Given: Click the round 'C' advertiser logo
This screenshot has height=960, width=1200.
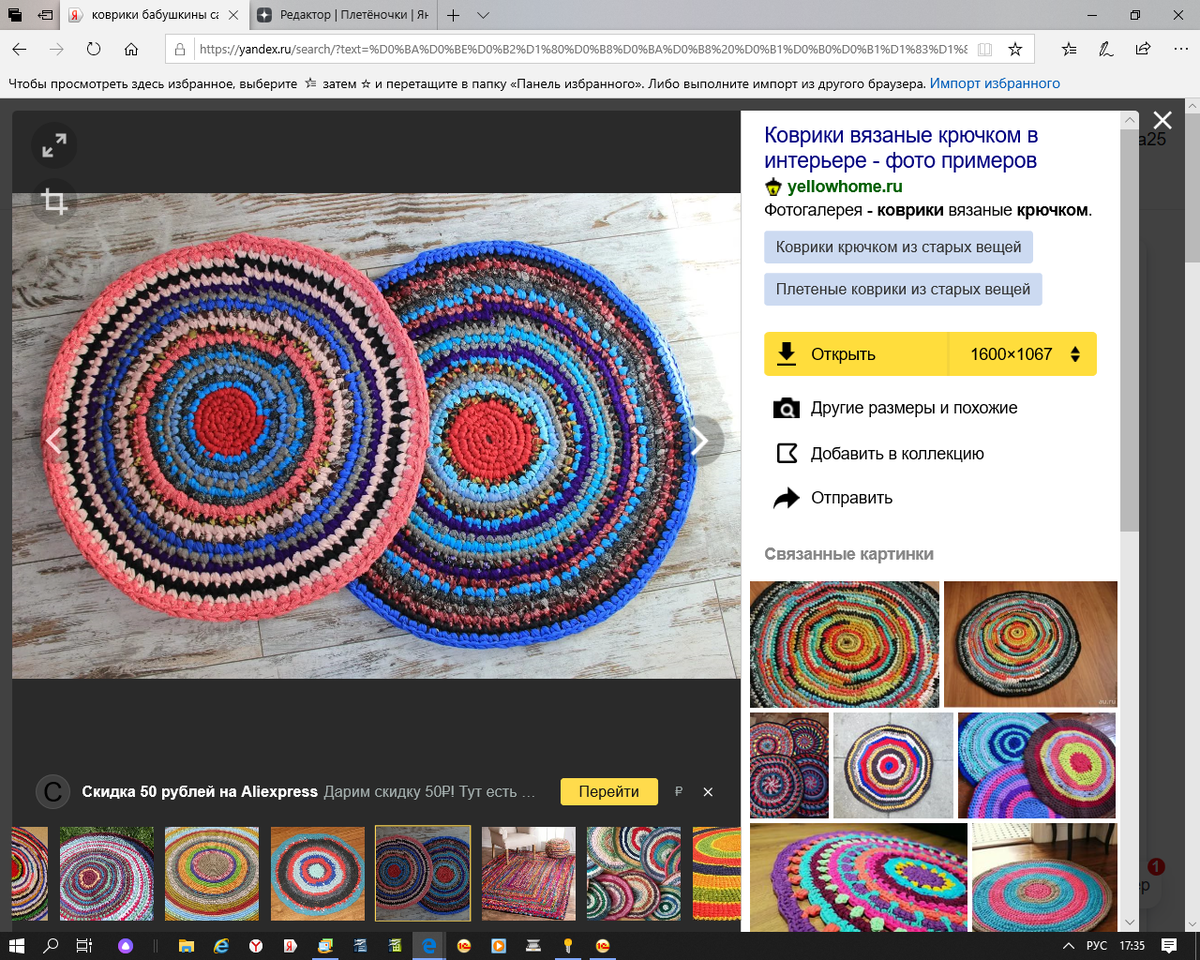Looking at the screenshot, I should pos(52,792).
